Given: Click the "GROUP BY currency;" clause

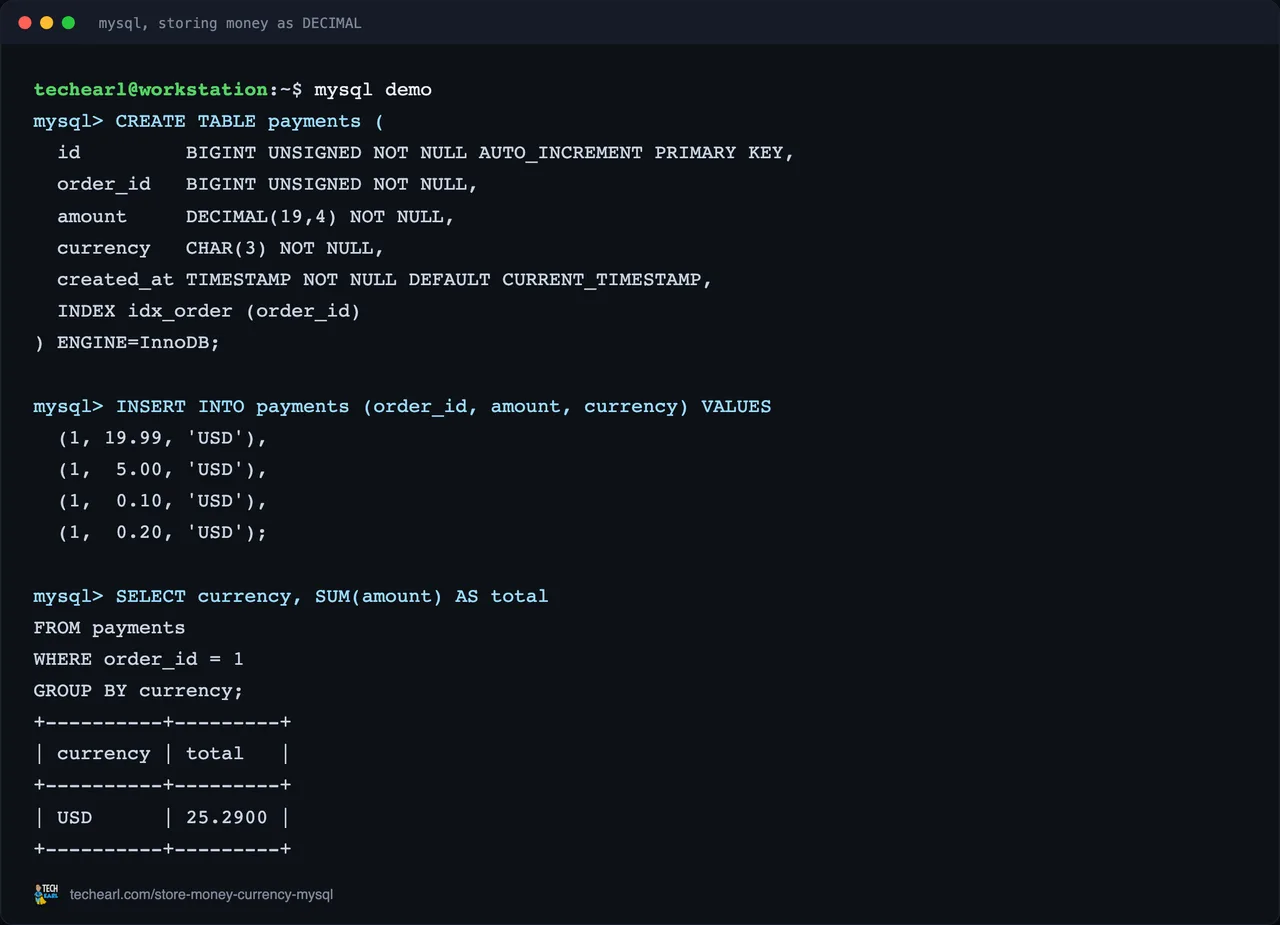Looking at the screenshot, I should click(x=139, y=691).
